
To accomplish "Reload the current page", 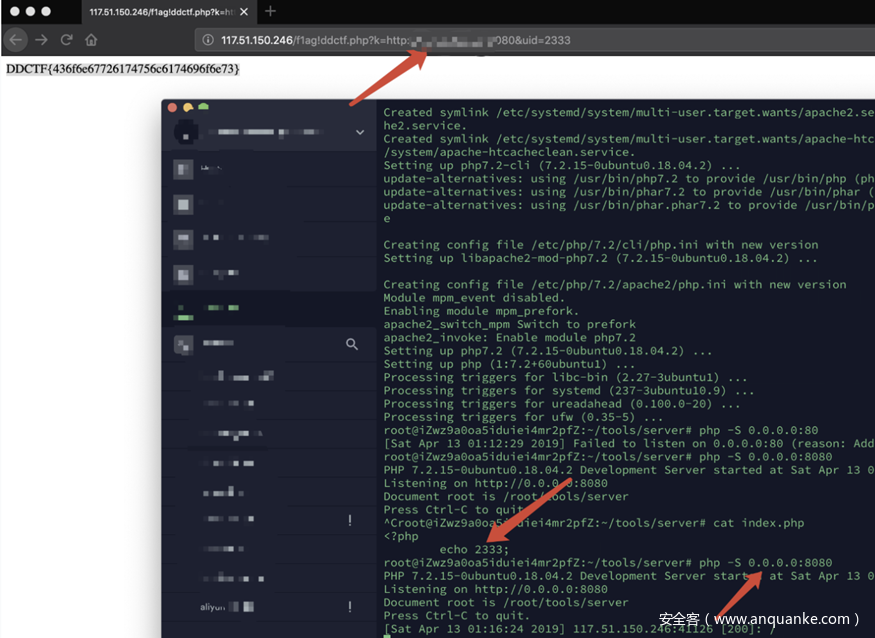I will click(66, 40).
